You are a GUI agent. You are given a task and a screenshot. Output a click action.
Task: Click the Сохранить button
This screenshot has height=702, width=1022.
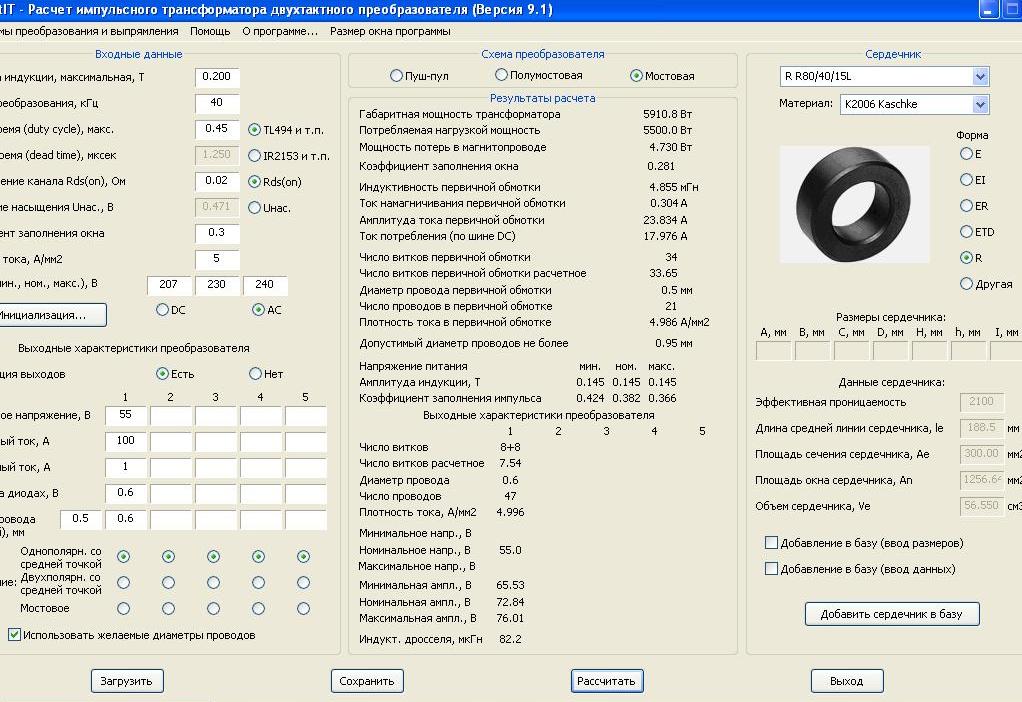tap(366, 681)
